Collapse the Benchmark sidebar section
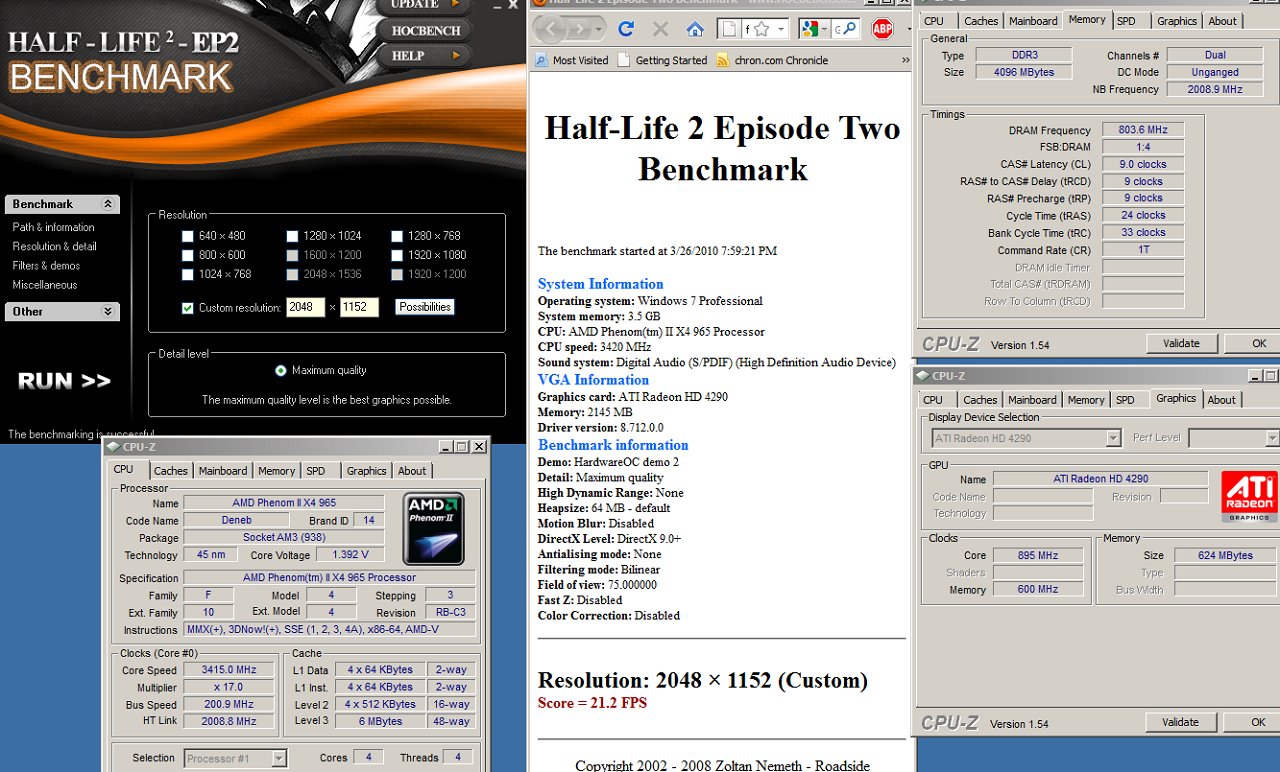 (109, 204)
